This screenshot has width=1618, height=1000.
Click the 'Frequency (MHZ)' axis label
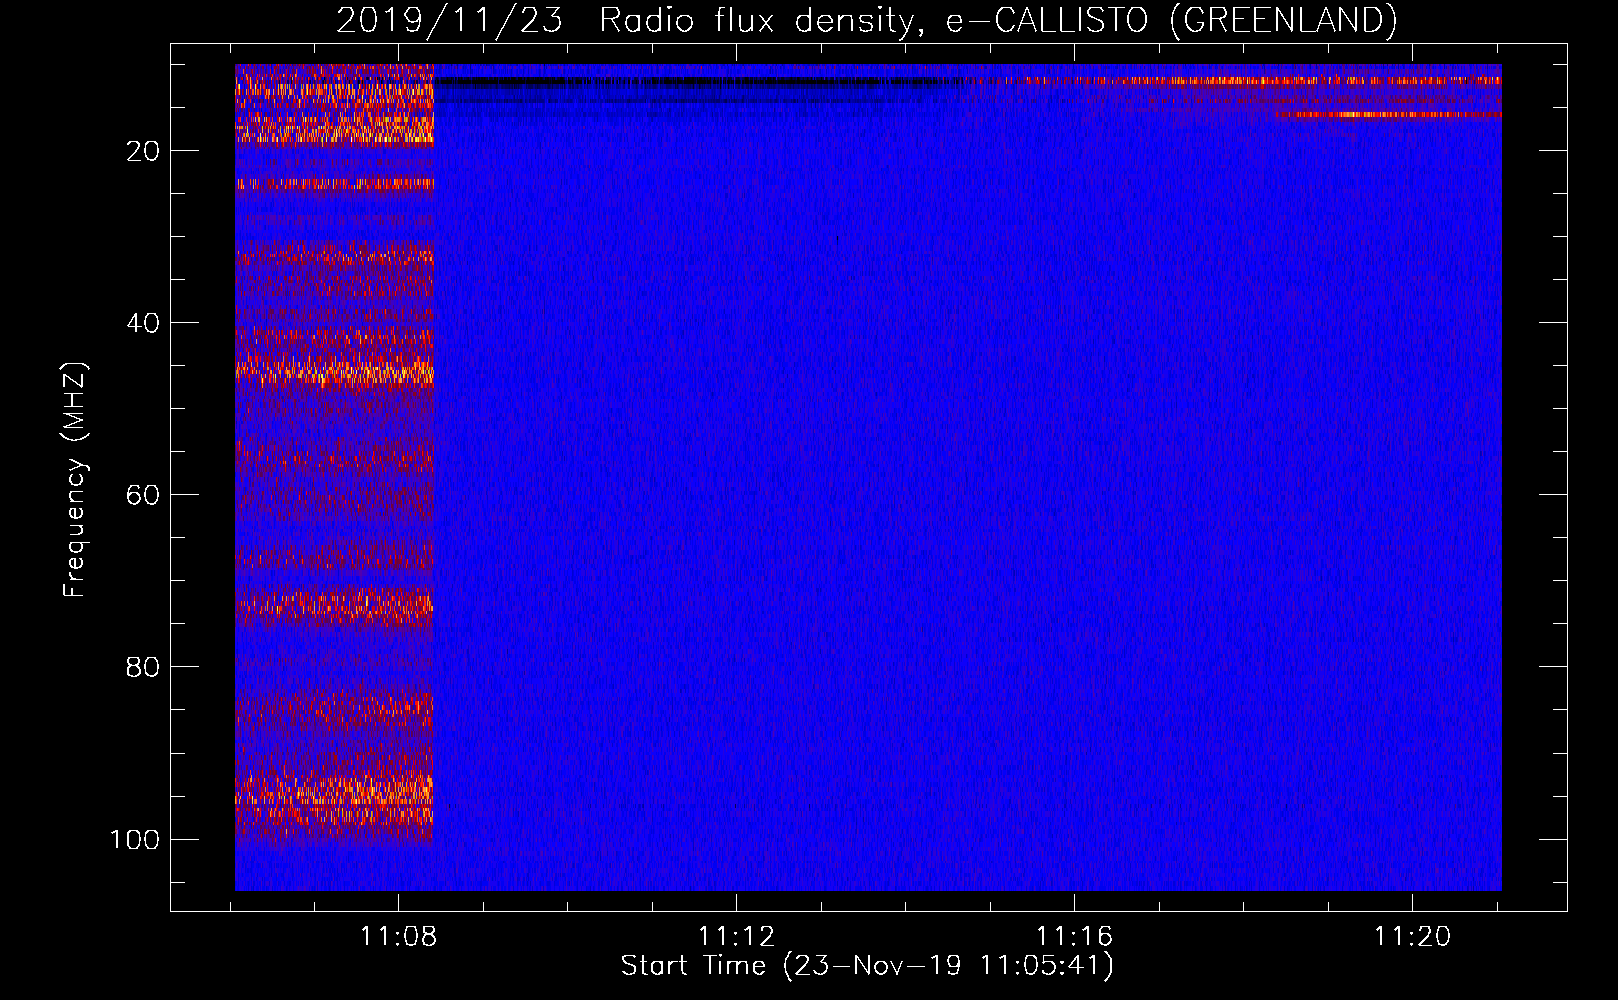pos(75,479)
